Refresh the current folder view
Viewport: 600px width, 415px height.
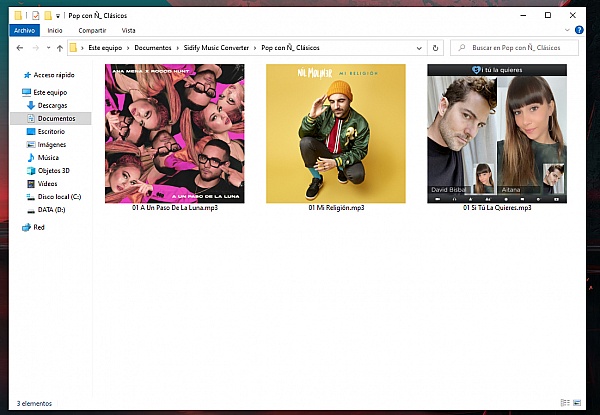pyautogui.click(x=435, y=48)
